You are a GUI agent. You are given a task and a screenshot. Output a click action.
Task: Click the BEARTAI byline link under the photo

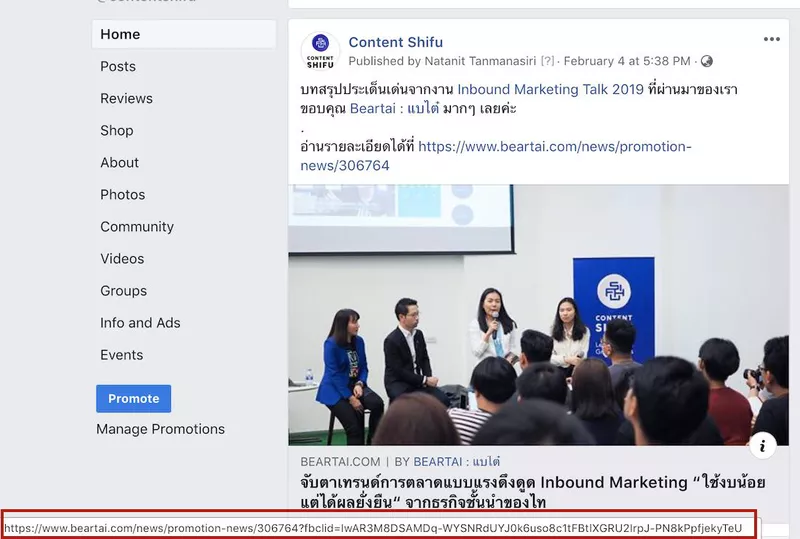457,462
